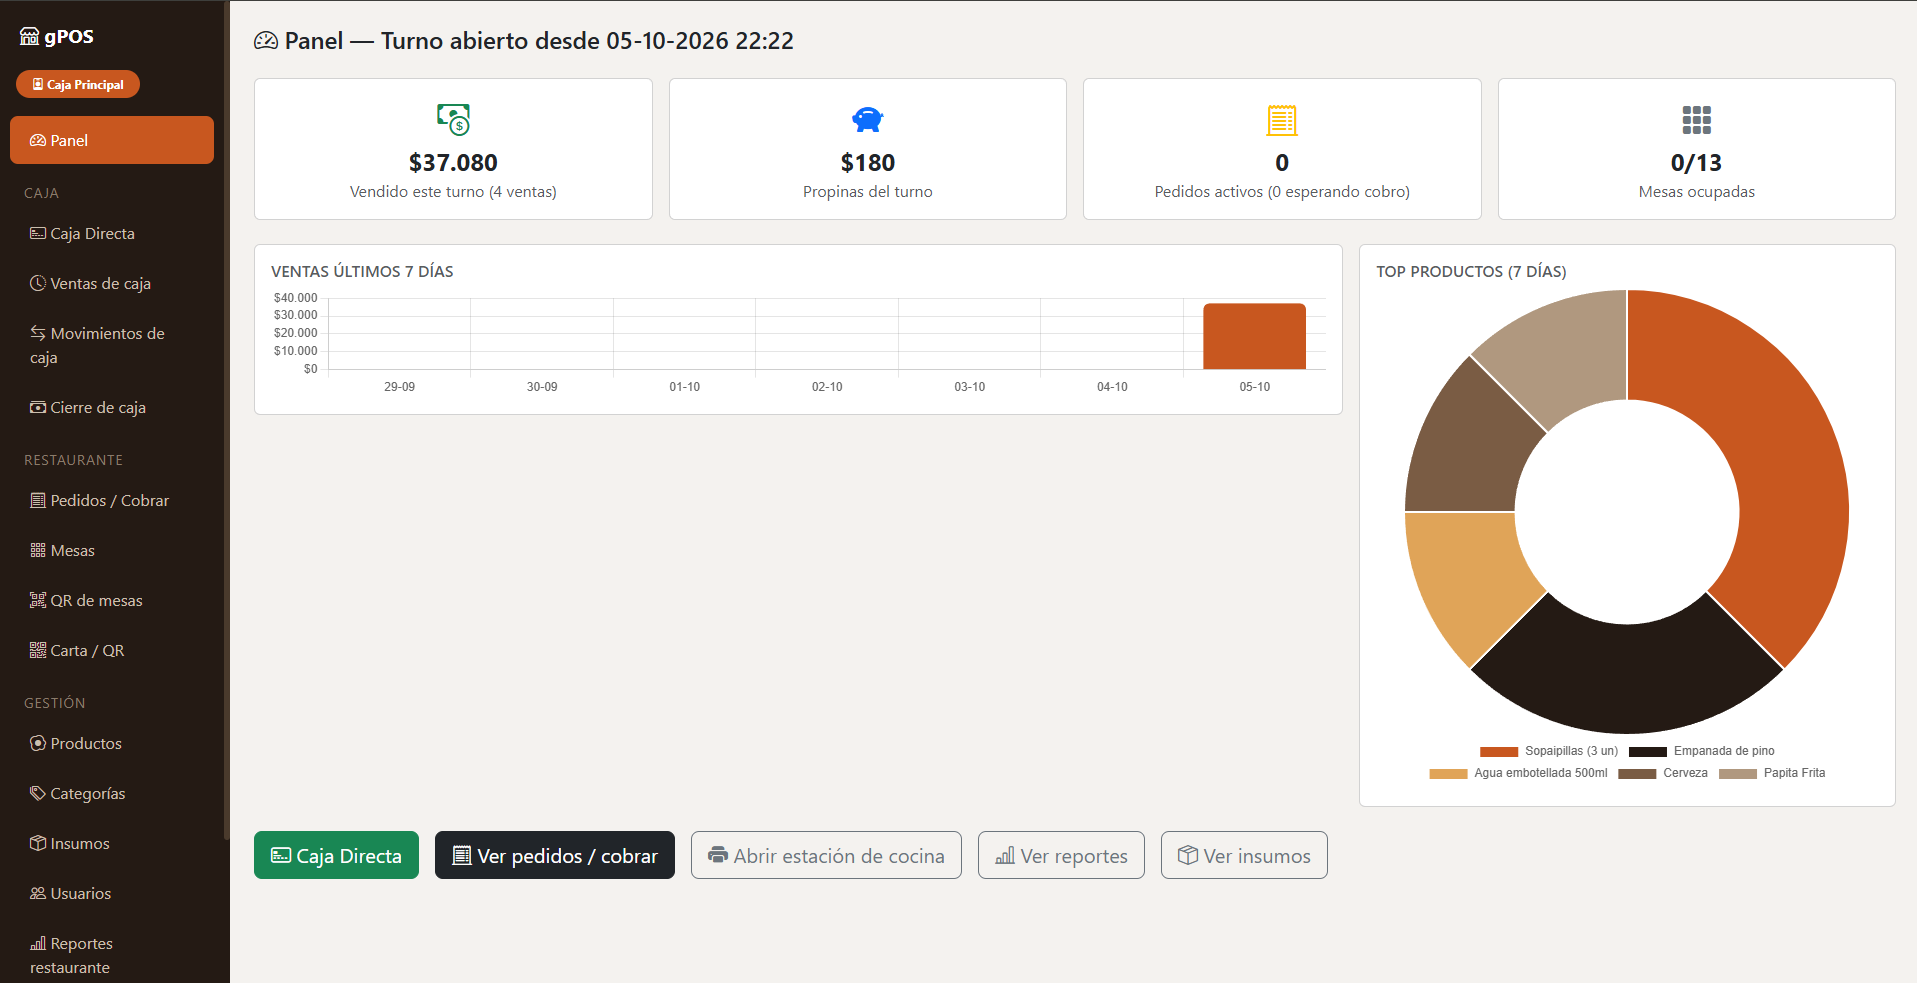The width and height of the screenshot is (1917, 983).
Task: Open Pedidos / Cobrar in sidebar
Action: (x=112, y=500)
